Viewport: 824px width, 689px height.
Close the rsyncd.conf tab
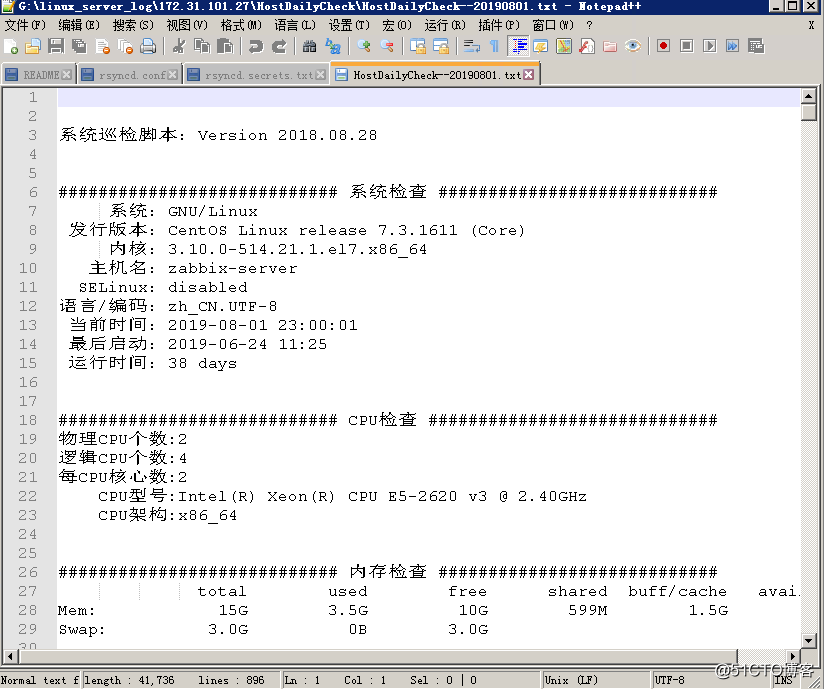pyautogui.click(x=172, y=75)
